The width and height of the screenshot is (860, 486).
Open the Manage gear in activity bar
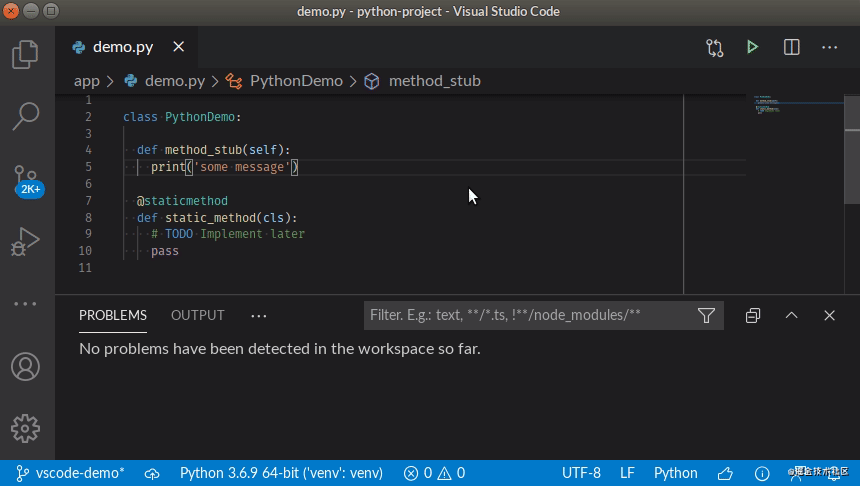26,427
